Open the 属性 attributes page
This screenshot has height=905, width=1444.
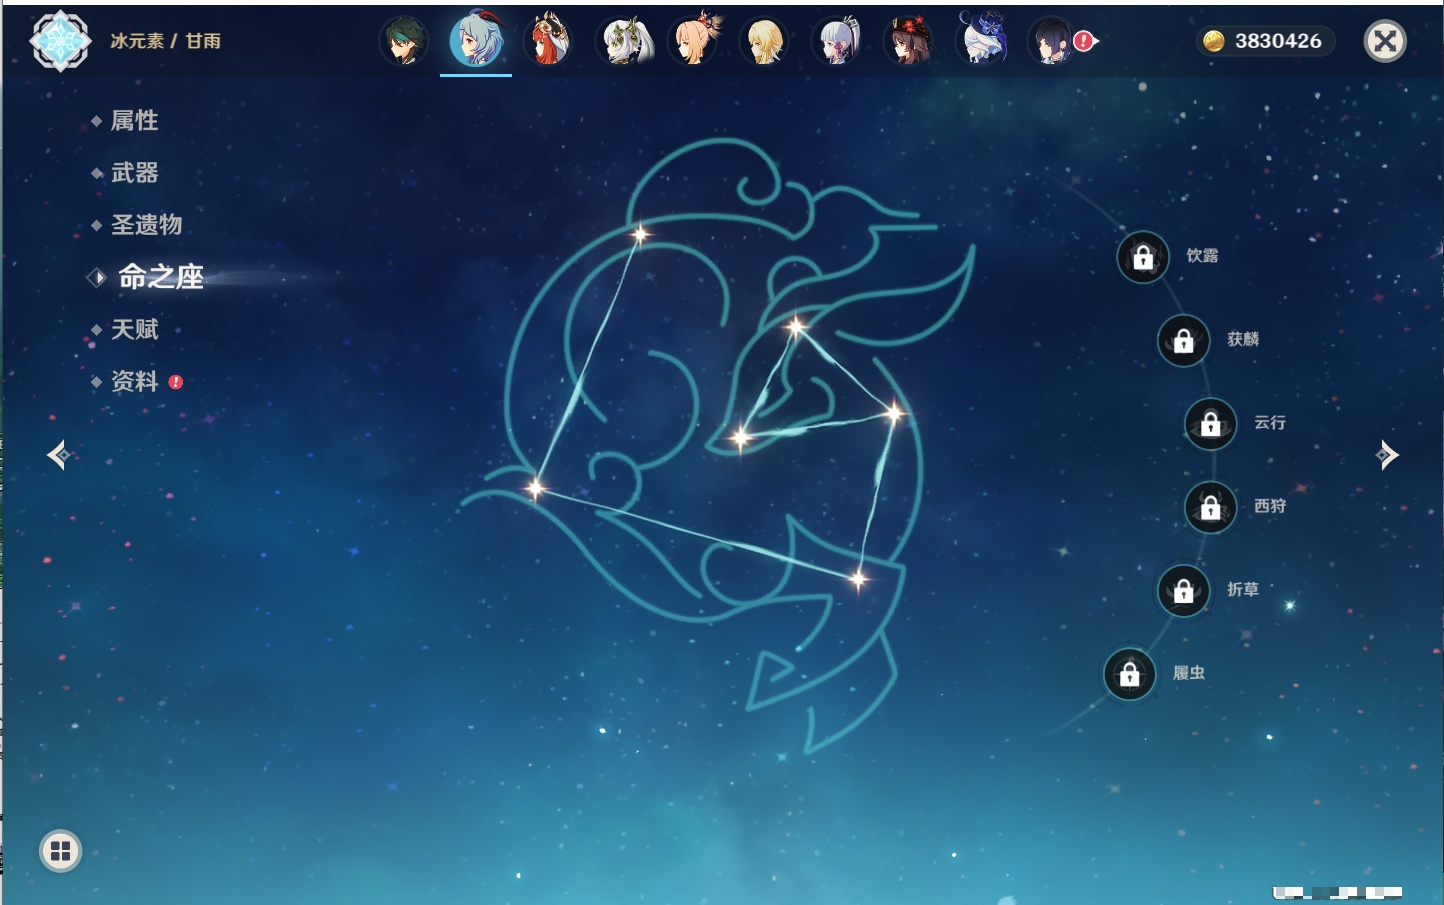134,121
